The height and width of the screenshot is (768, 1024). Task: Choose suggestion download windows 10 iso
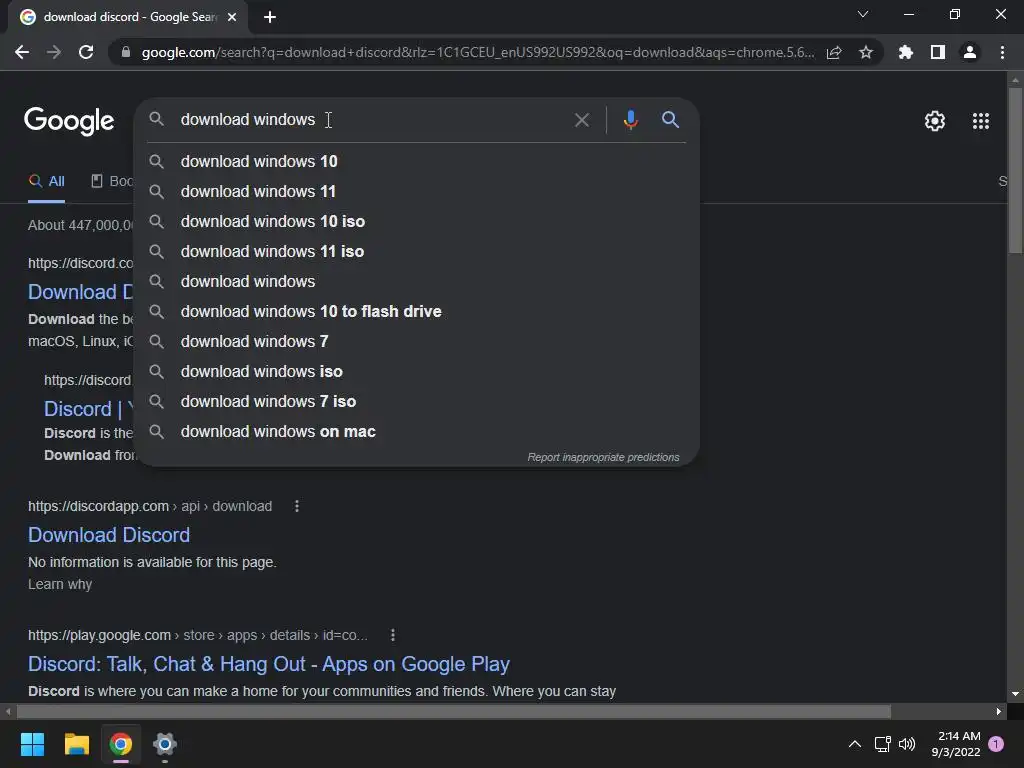click(417, 221)
